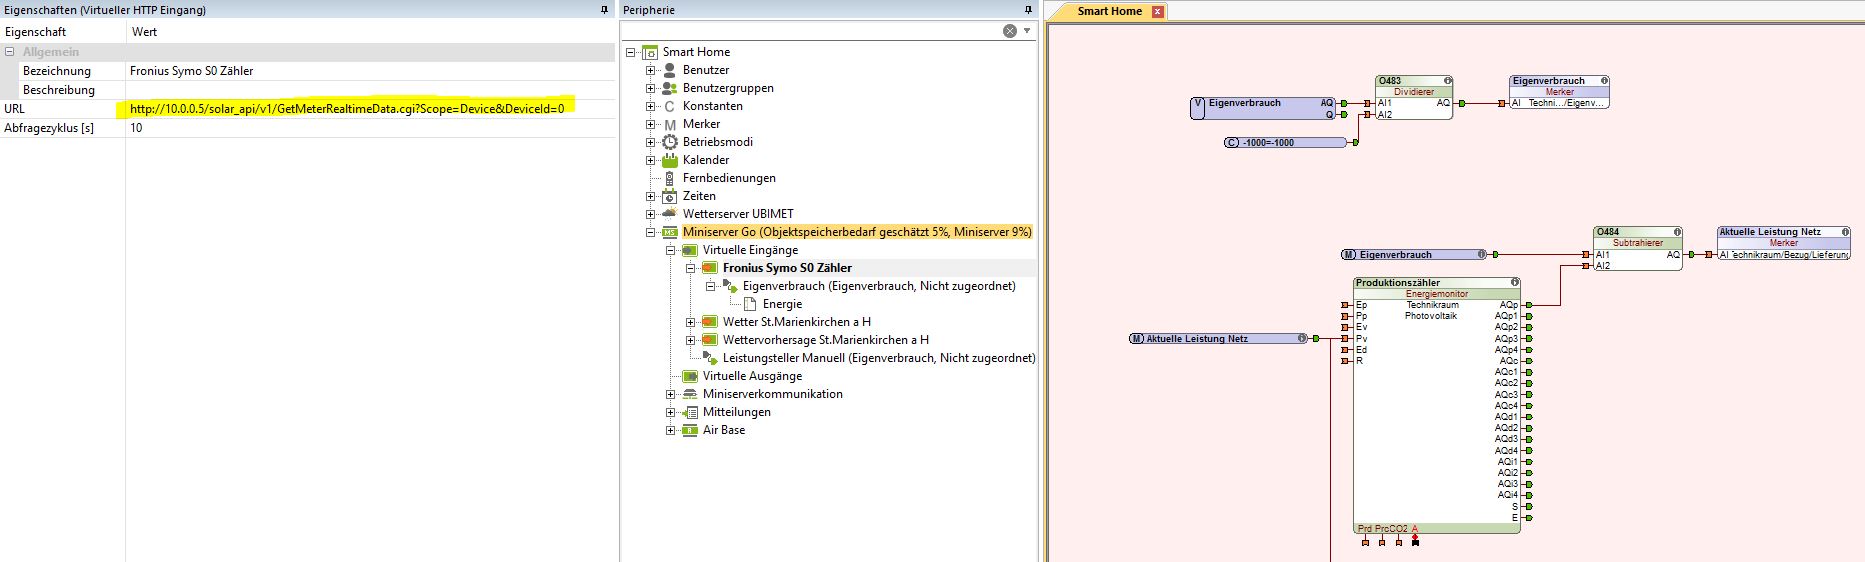Screen dimensions: 1865x562
Task: Select the Wetterserver UBIMET tree entry
Action: coord(738,214)
